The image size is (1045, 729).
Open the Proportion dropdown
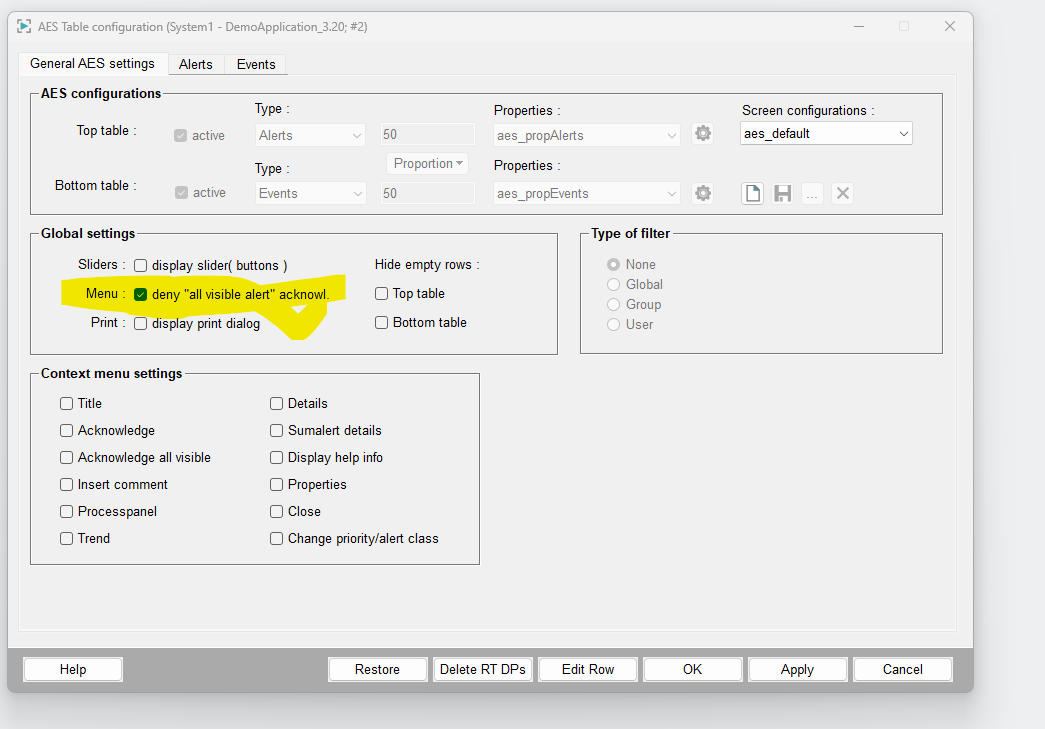[x=428, y=163]
